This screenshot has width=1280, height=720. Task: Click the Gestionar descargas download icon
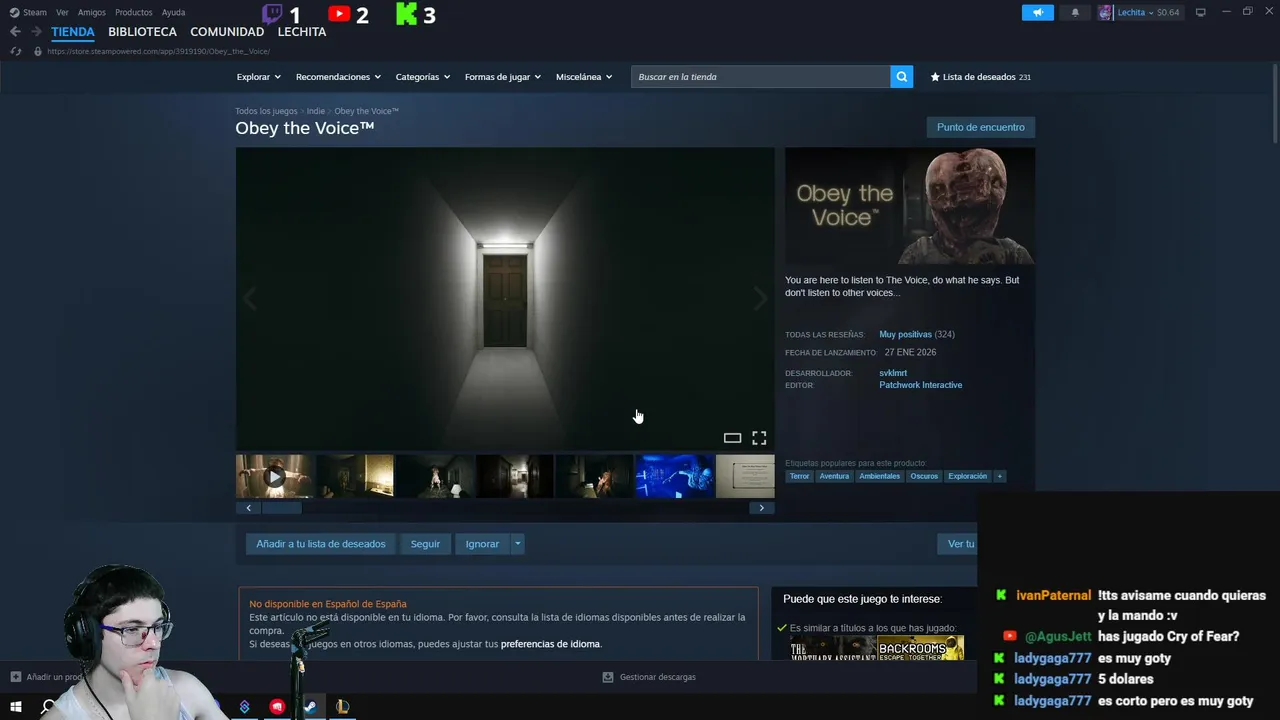[x=607, y=677]
